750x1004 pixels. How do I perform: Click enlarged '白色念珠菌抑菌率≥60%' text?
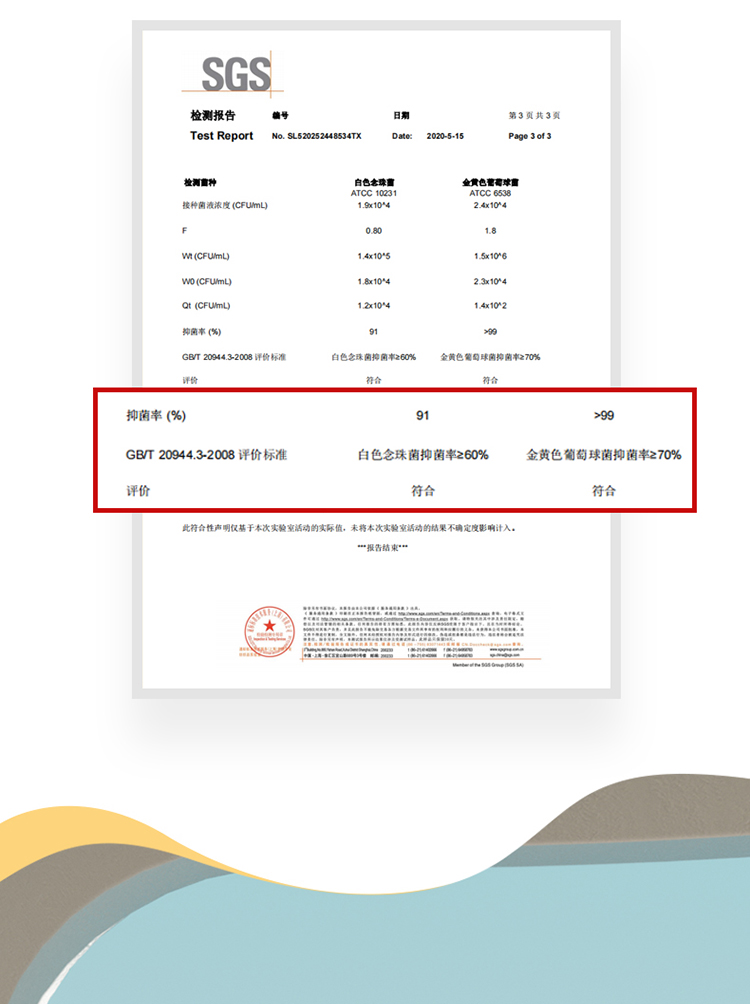(x=423, y=455)
